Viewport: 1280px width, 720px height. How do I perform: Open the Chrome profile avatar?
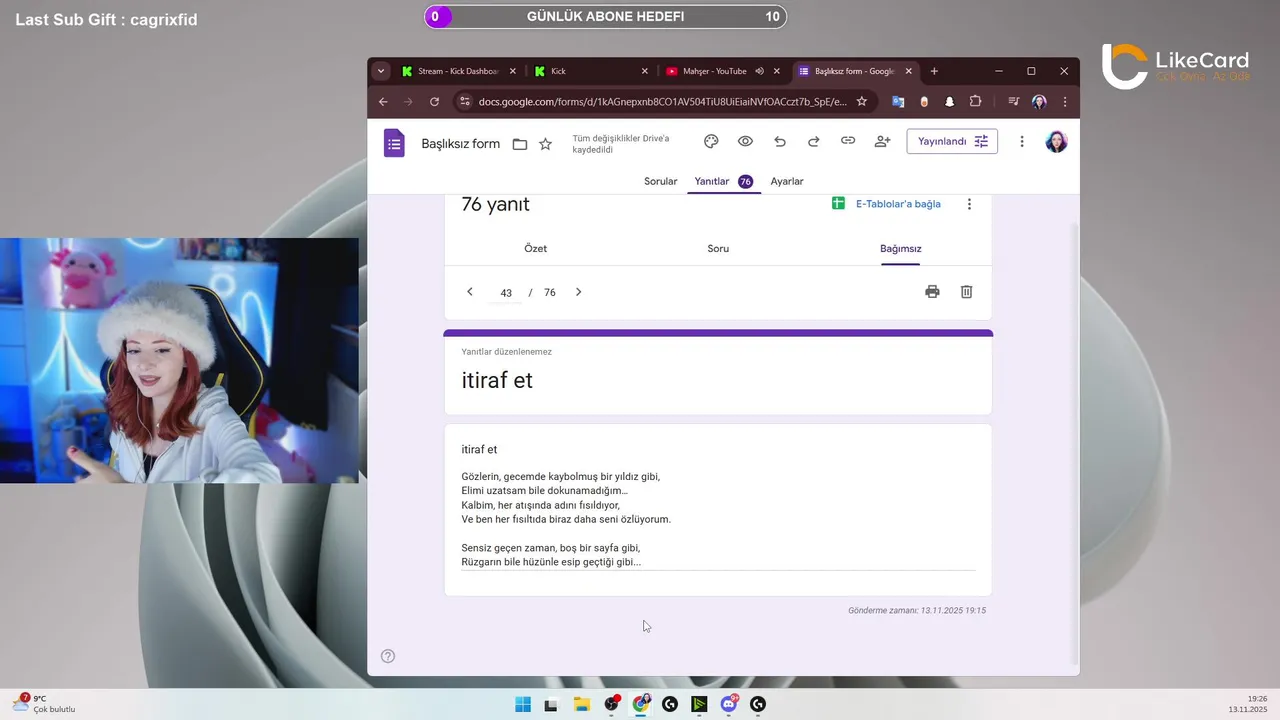tap(1039, 101)
